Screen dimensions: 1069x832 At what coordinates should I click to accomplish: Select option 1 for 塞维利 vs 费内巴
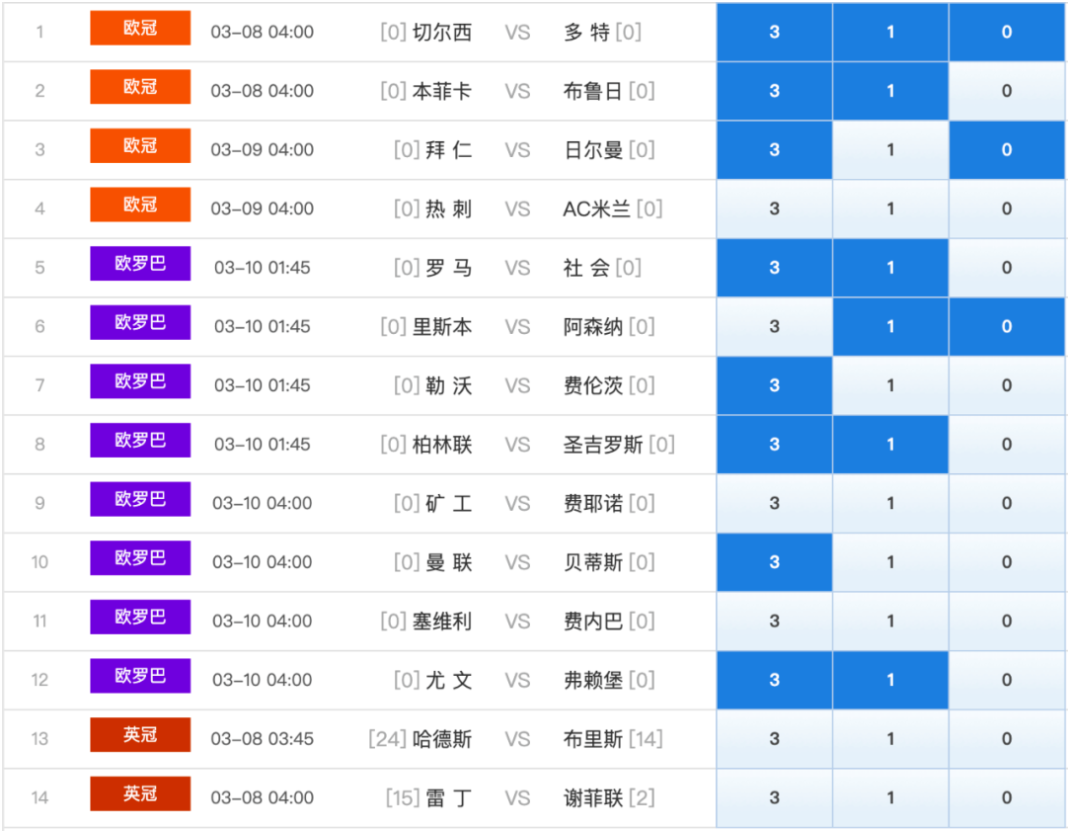890,621
